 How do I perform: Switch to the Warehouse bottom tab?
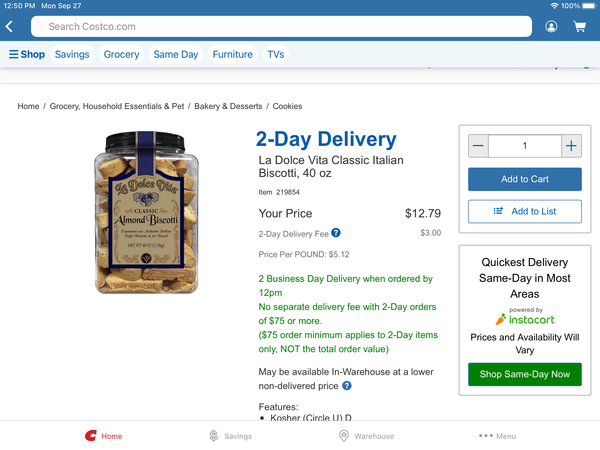[x=366, y=436]
